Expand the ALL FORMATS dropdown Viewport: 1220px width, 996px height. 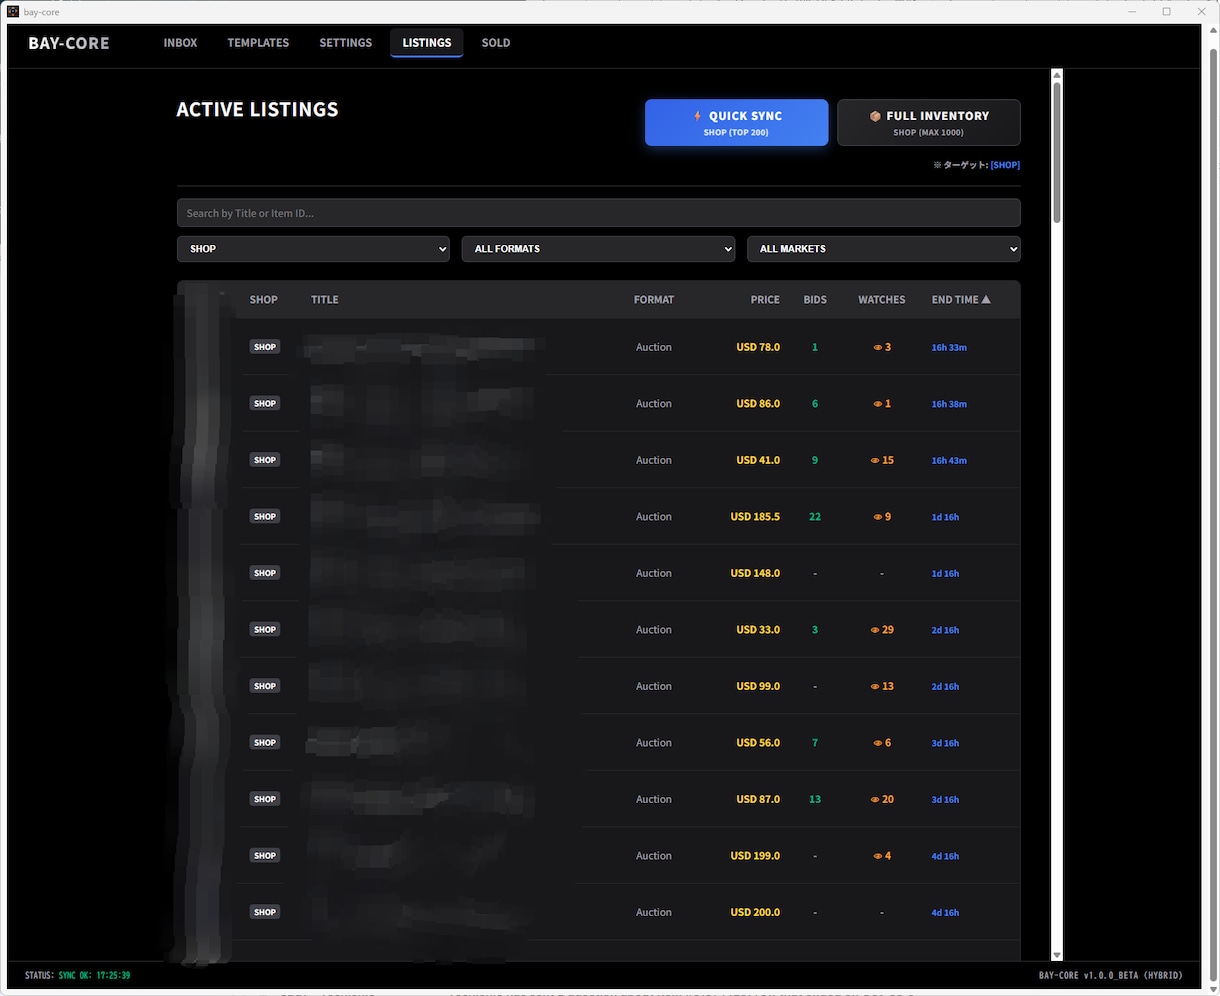[598, 249]
